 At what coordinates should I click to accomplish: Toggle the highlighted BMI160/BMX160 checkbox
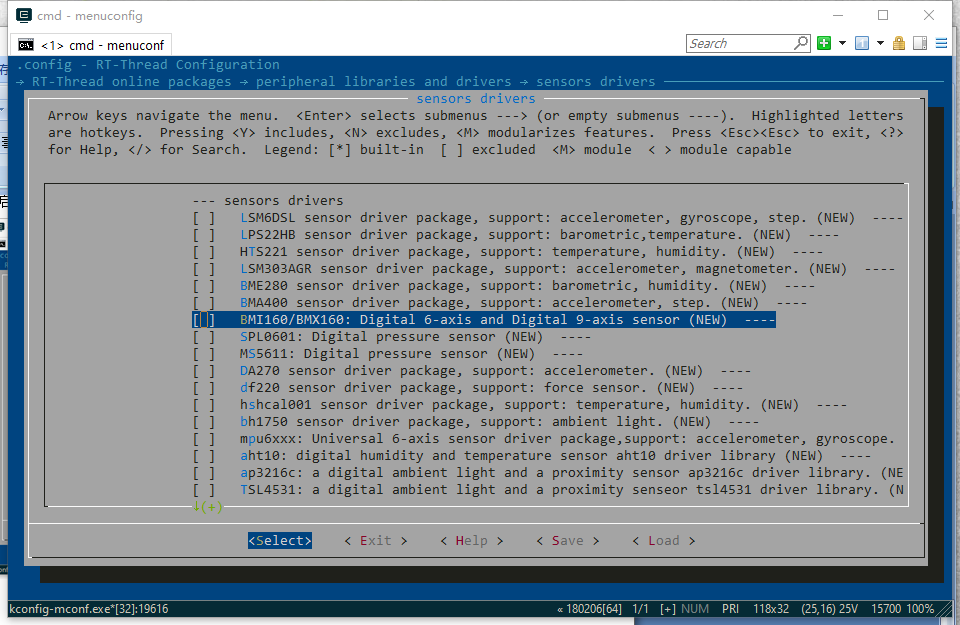pos(204,320)
